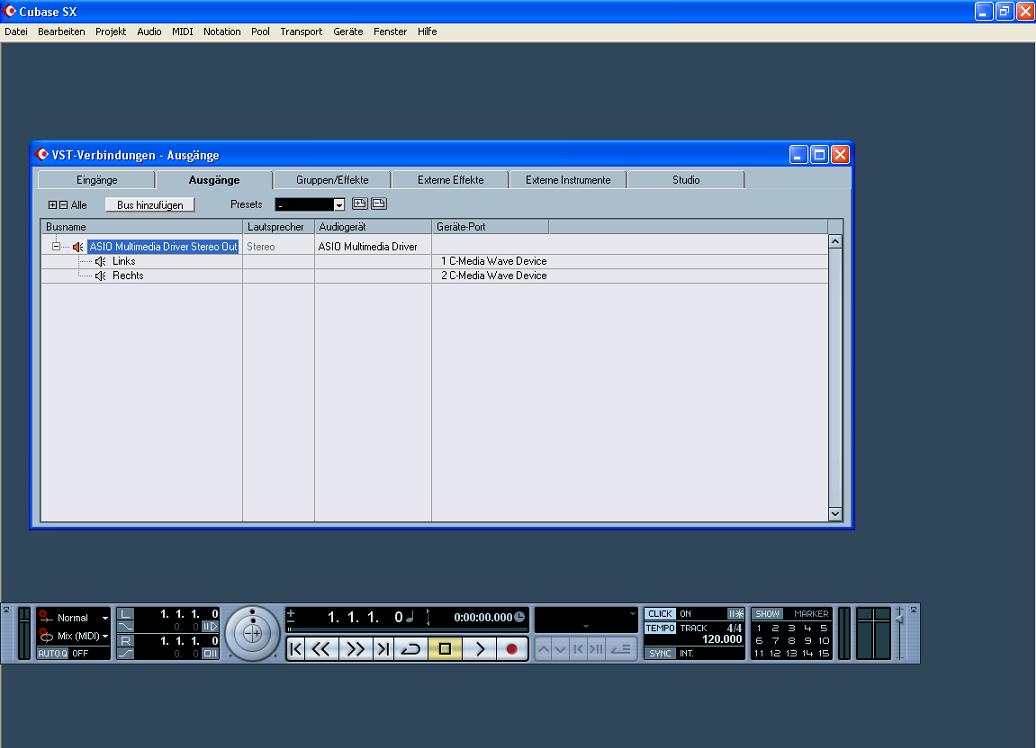The image size is (1036, 748).
Task: Switch to the Studio tab
Action: (x=686, y=180)
